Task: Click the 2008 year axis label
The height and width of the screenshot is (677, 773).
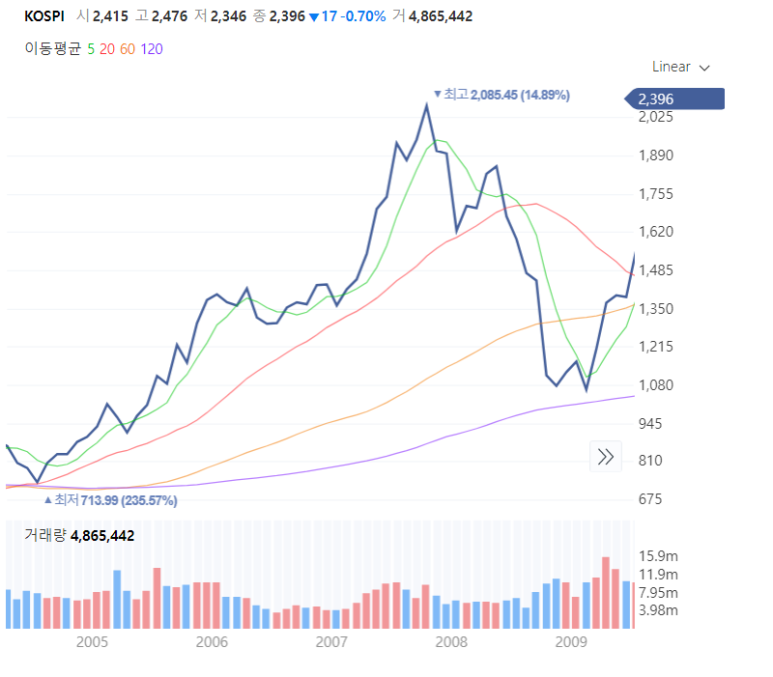Action: [x=451, y=642]
